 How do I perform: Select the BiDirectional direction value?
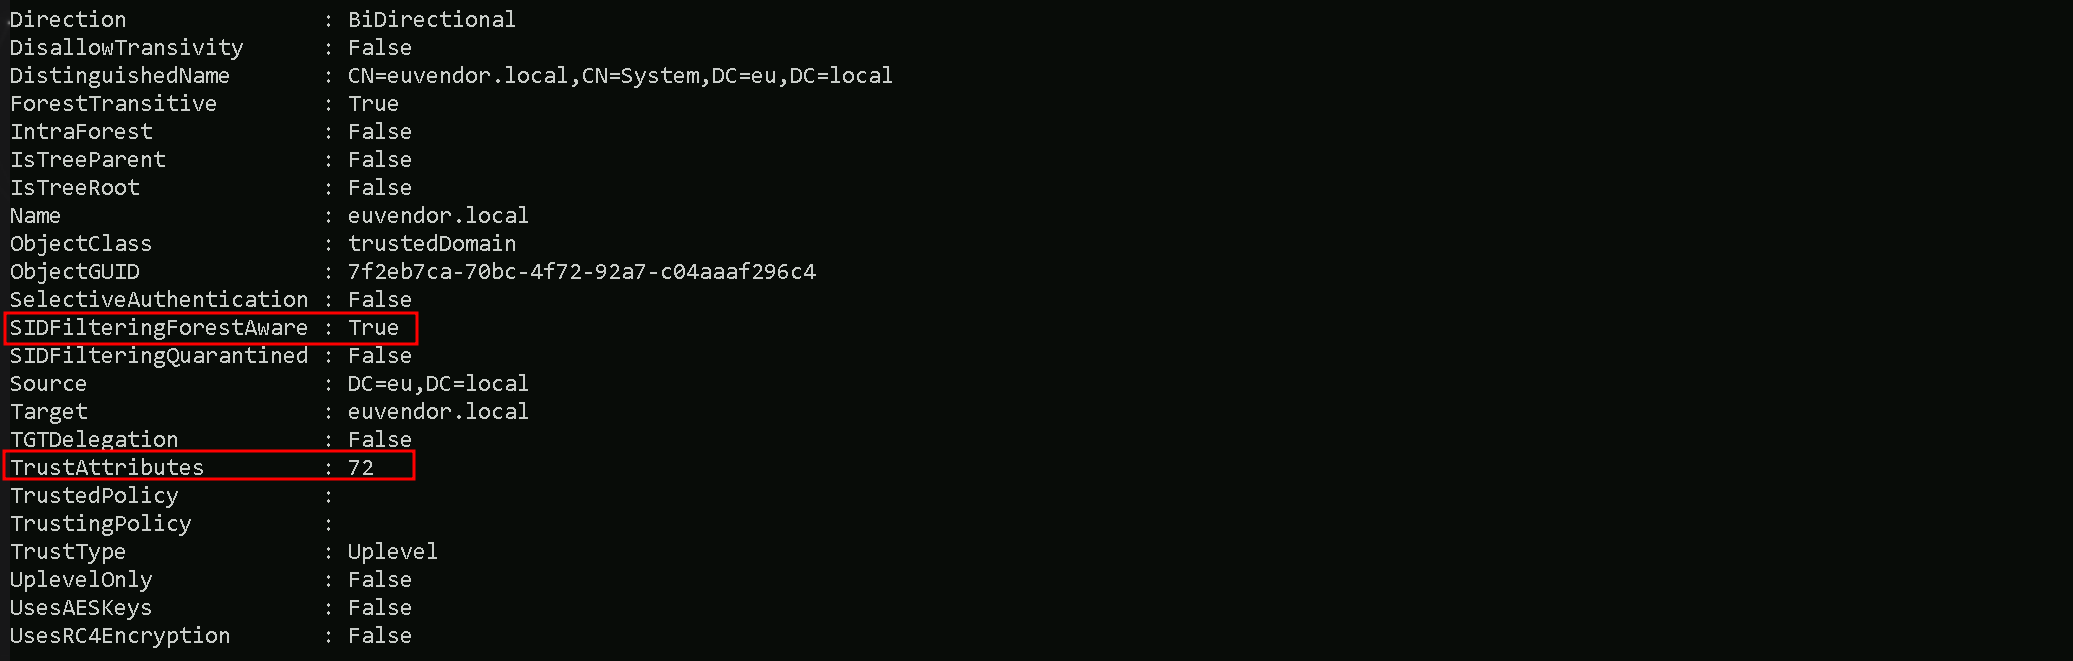(431, 20)
